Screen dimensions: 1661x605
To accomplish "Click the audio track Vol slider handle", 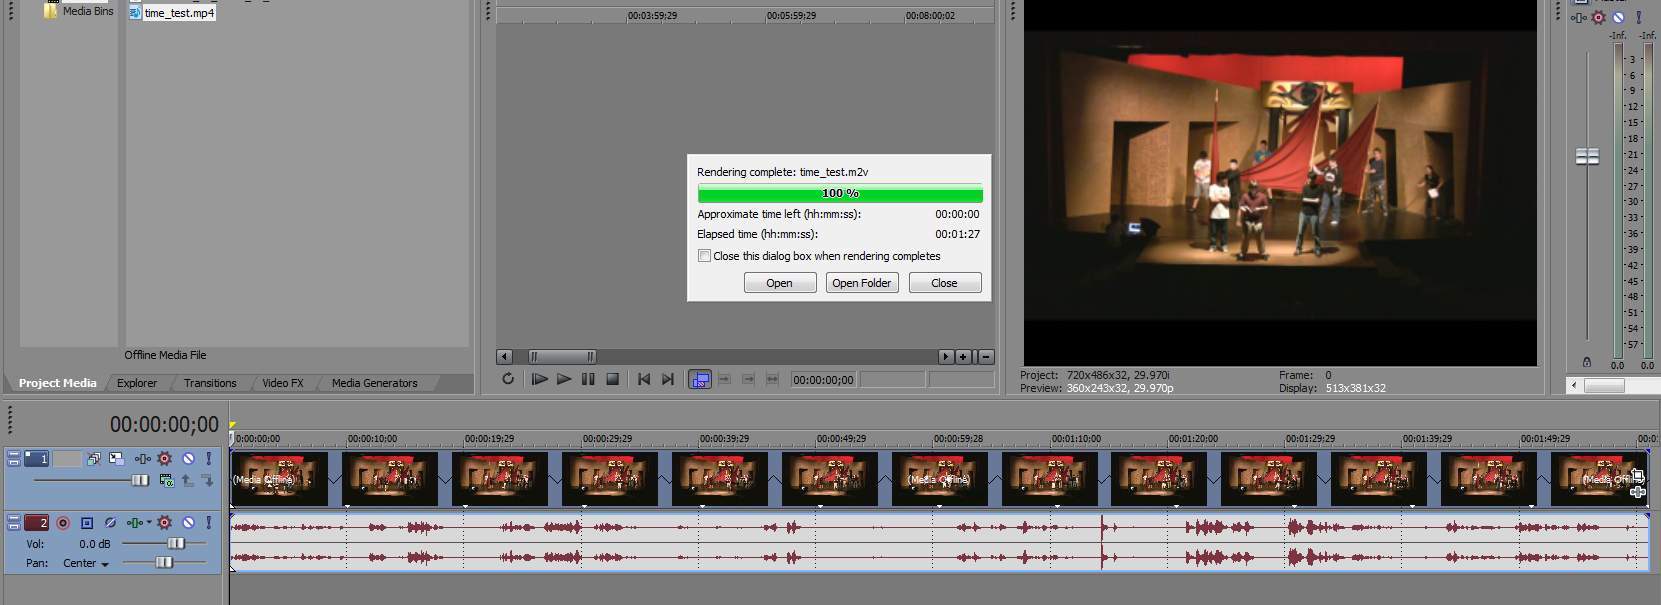I will point(176,543).
